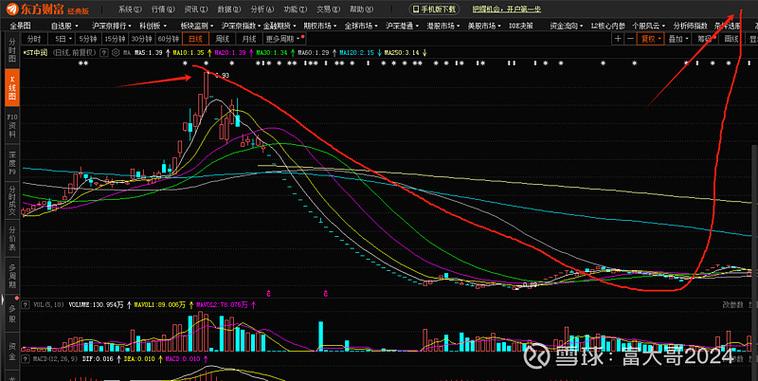Go to 全景图 view
Image resolution: width=758 pixels, height=381 pixels.
click(20, 26)
